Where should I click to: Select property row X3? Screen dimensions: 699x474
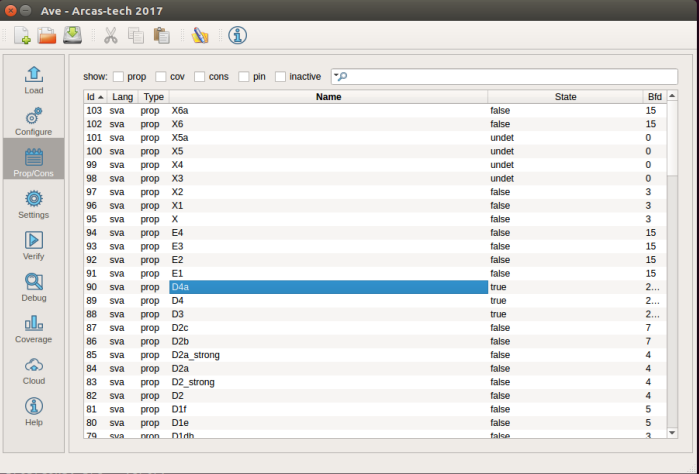click(375, 178)
